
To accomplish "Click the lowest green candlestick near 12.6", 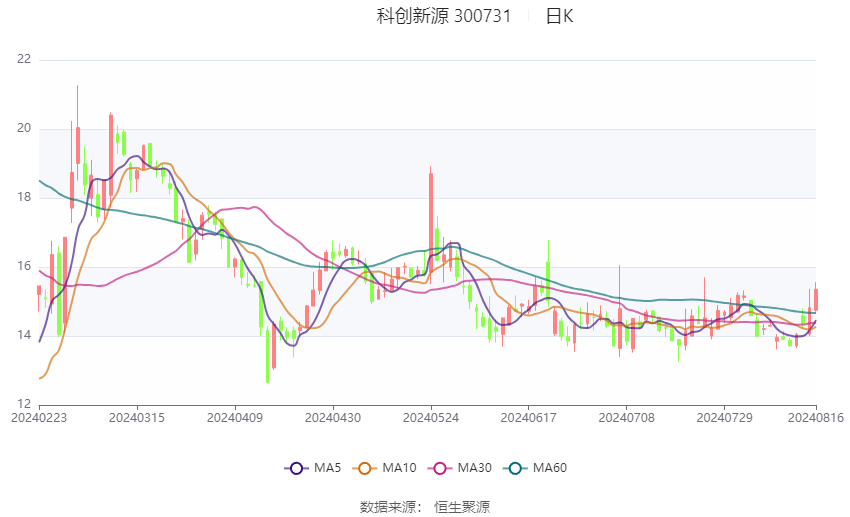I will click(267, 355).
